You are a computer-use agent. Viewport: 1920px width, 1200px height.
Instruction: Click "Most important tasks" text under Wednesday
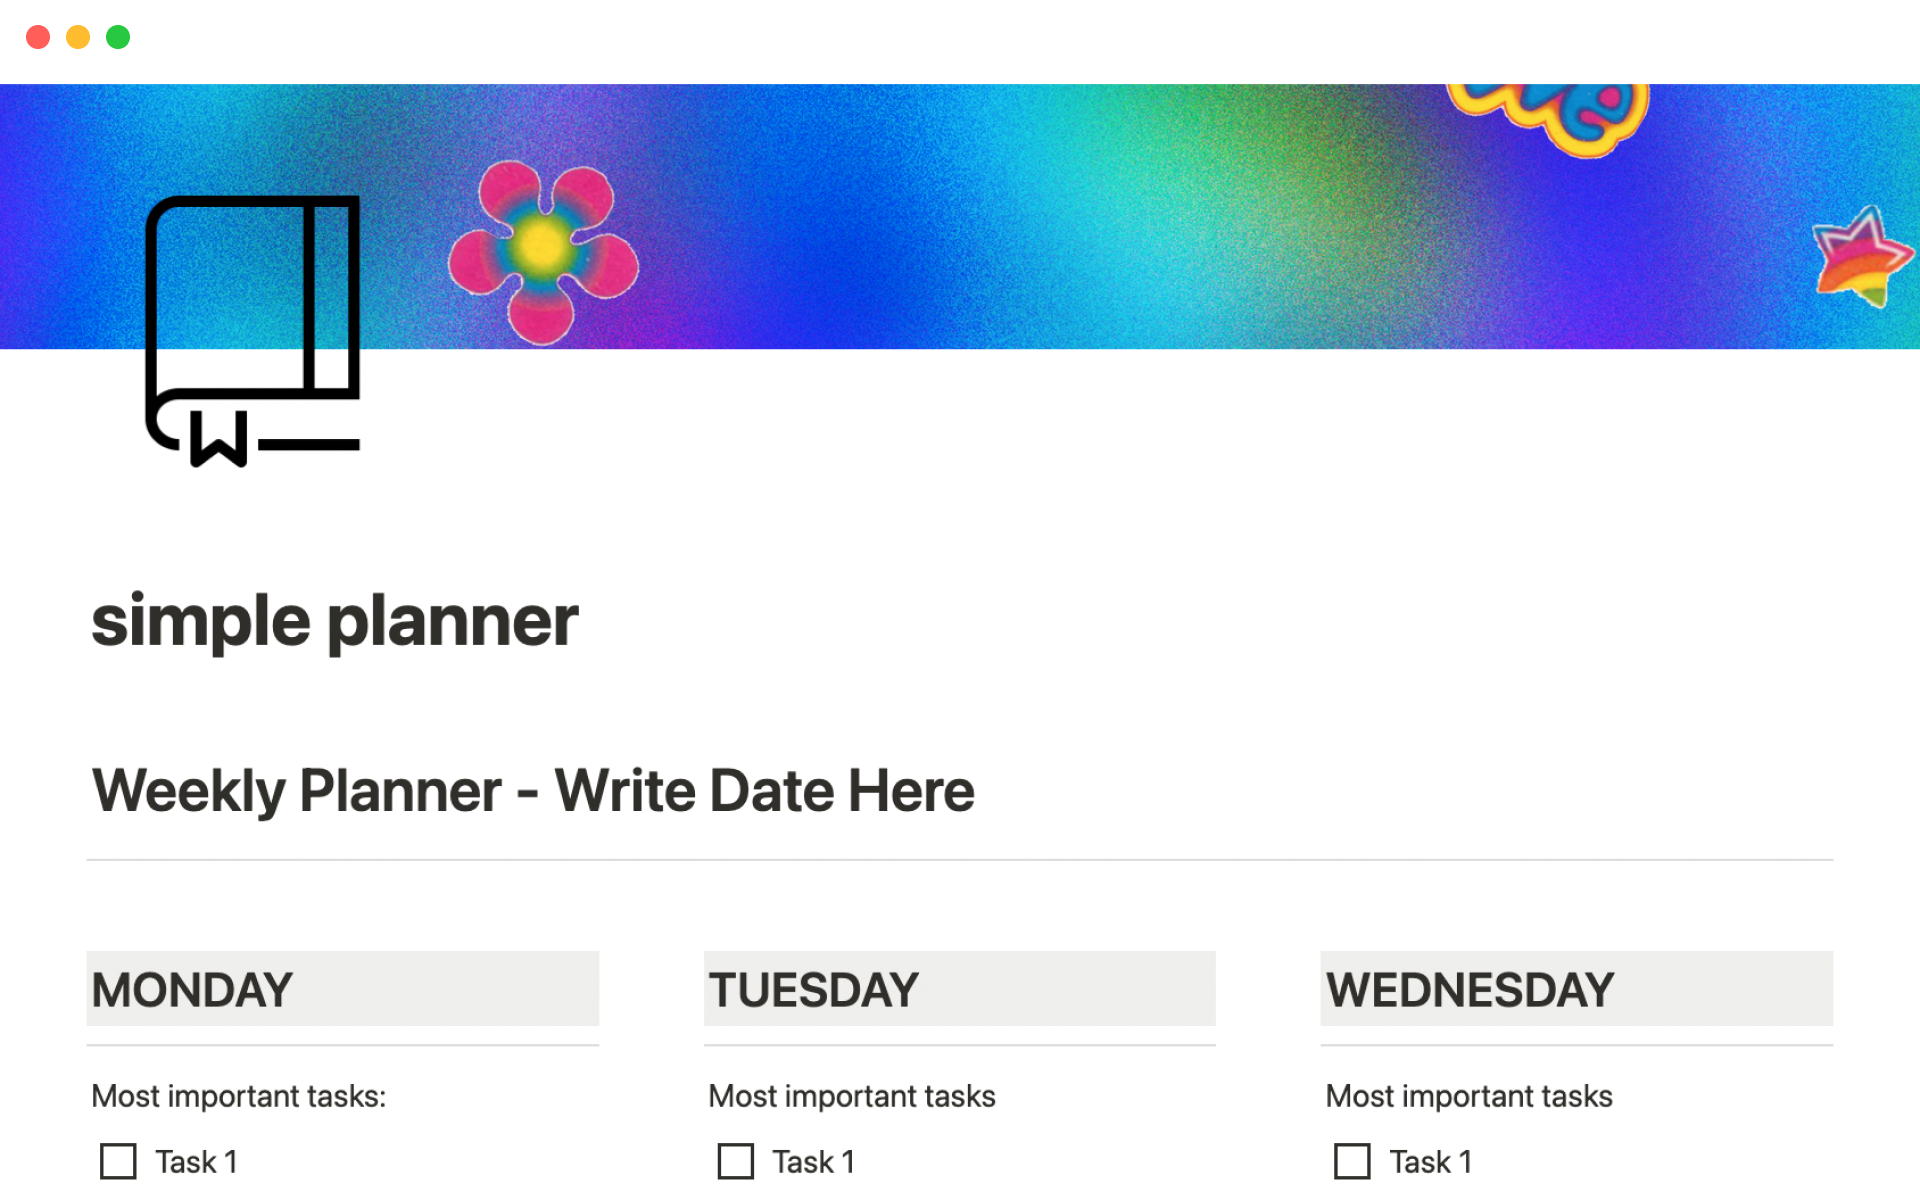[1468, 1096]
